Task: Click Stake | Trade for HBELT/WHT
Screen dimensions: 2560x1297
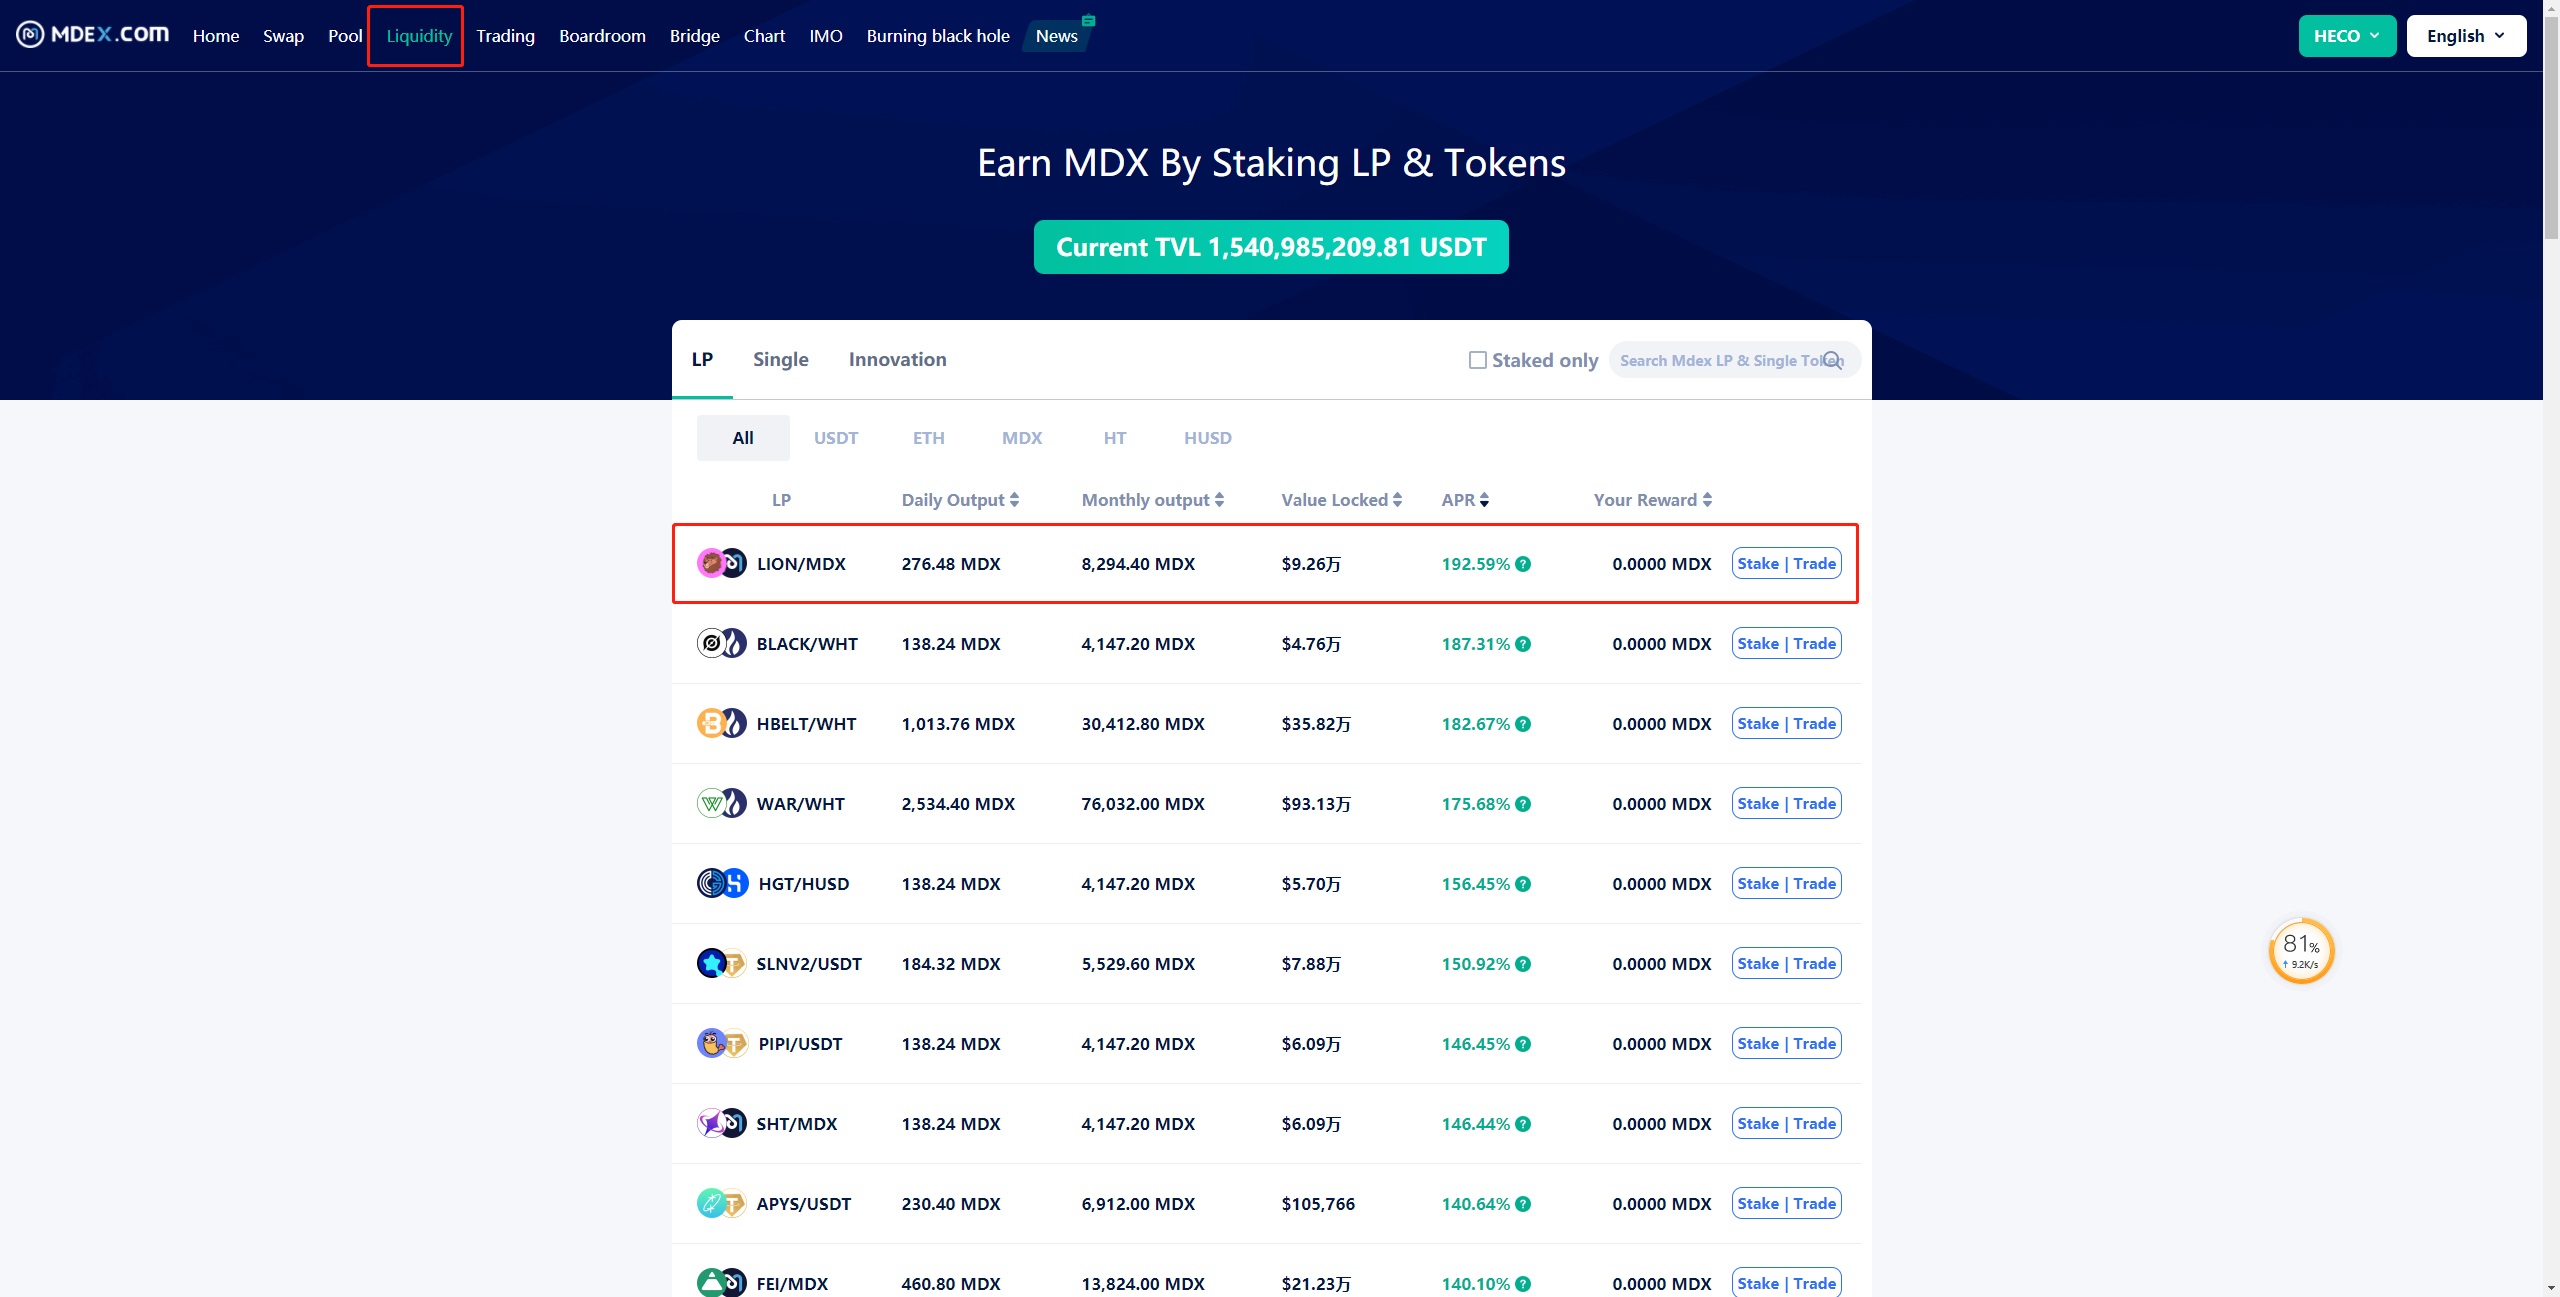Action: (1786, 724)
